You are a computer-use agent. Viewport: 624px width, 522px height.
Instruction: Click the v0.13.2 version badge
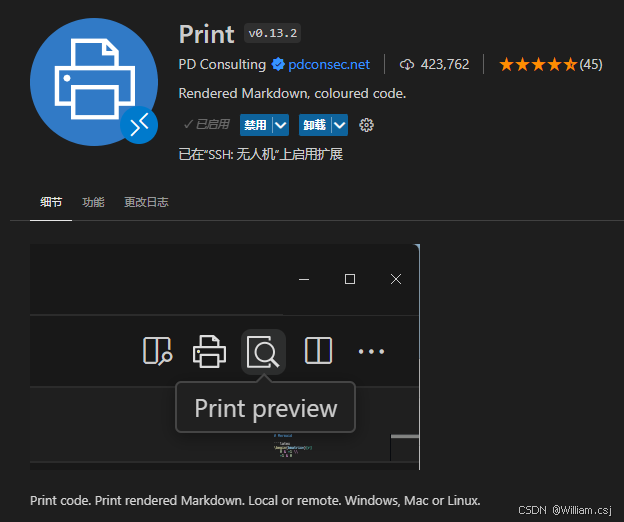[273, 33]
